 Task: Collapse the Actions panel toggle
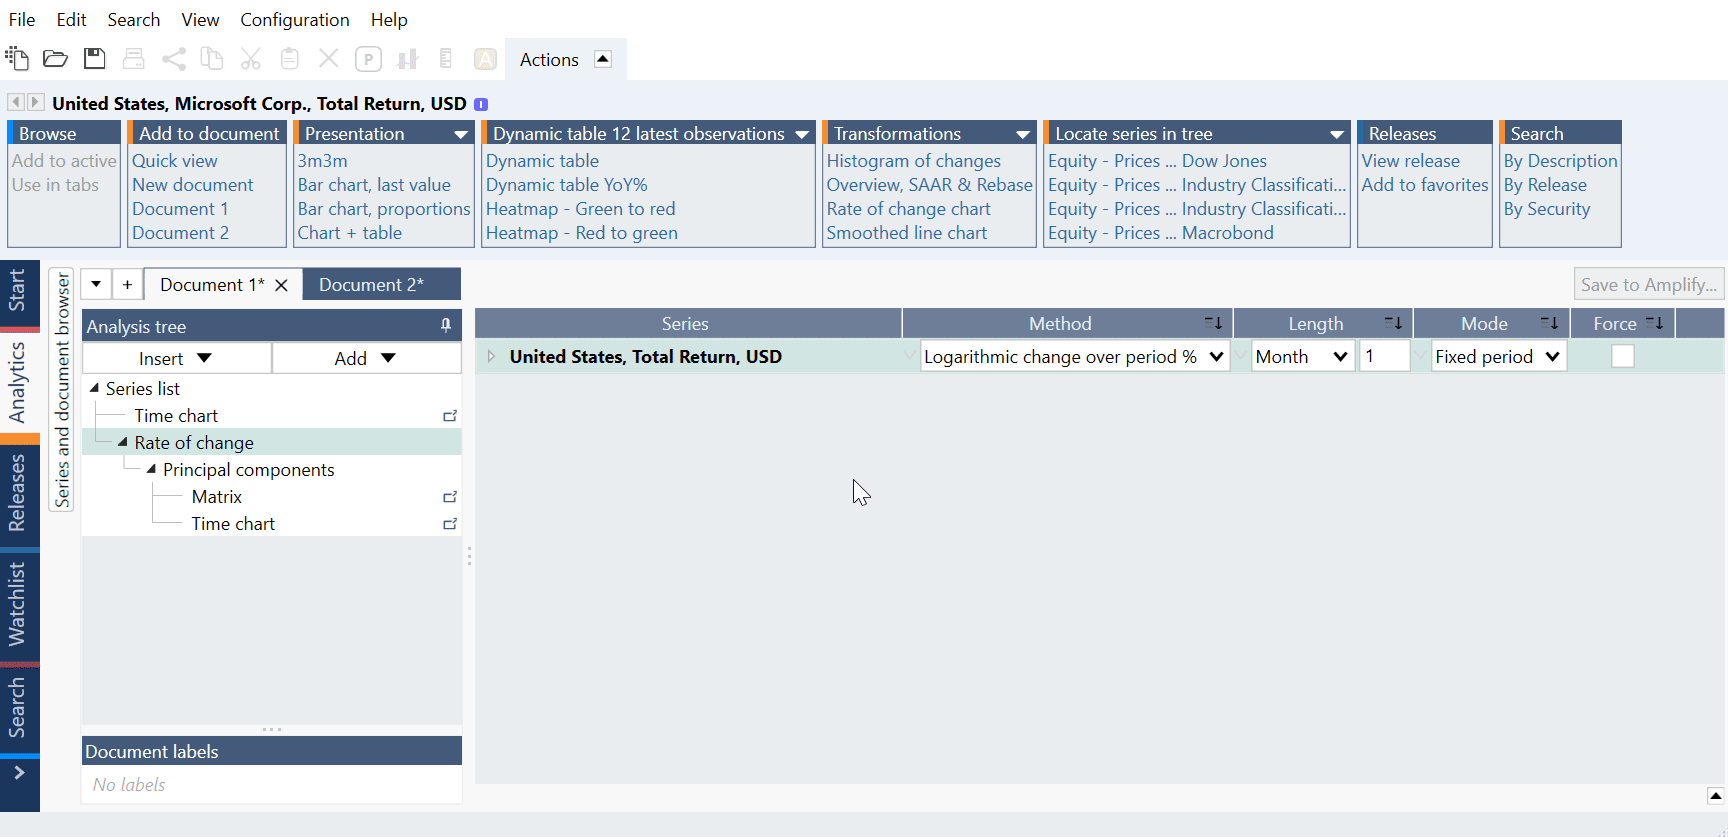(x=603, y=59)
